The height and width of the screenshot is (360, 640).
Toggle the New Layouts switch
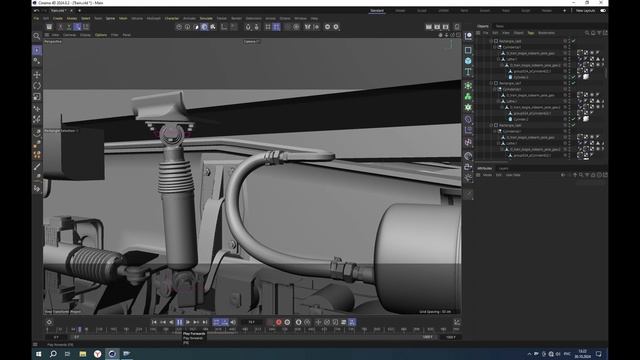pyautogui.click(x=603, y=11)
